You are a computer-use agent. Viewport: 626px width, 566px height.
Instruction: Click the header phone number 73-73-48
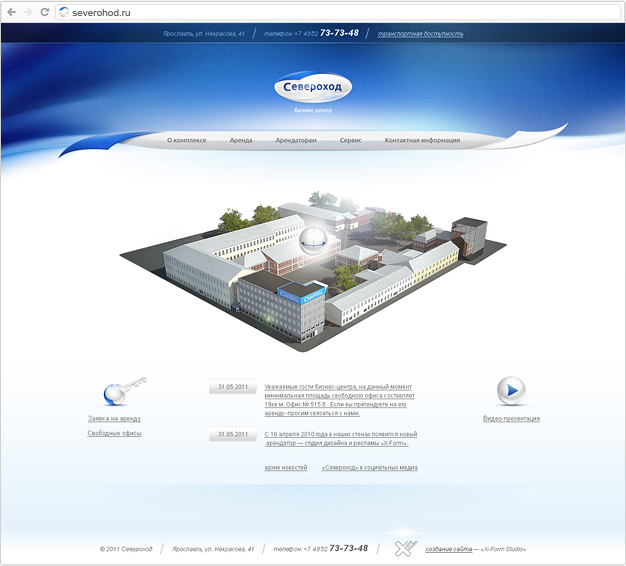339,33
